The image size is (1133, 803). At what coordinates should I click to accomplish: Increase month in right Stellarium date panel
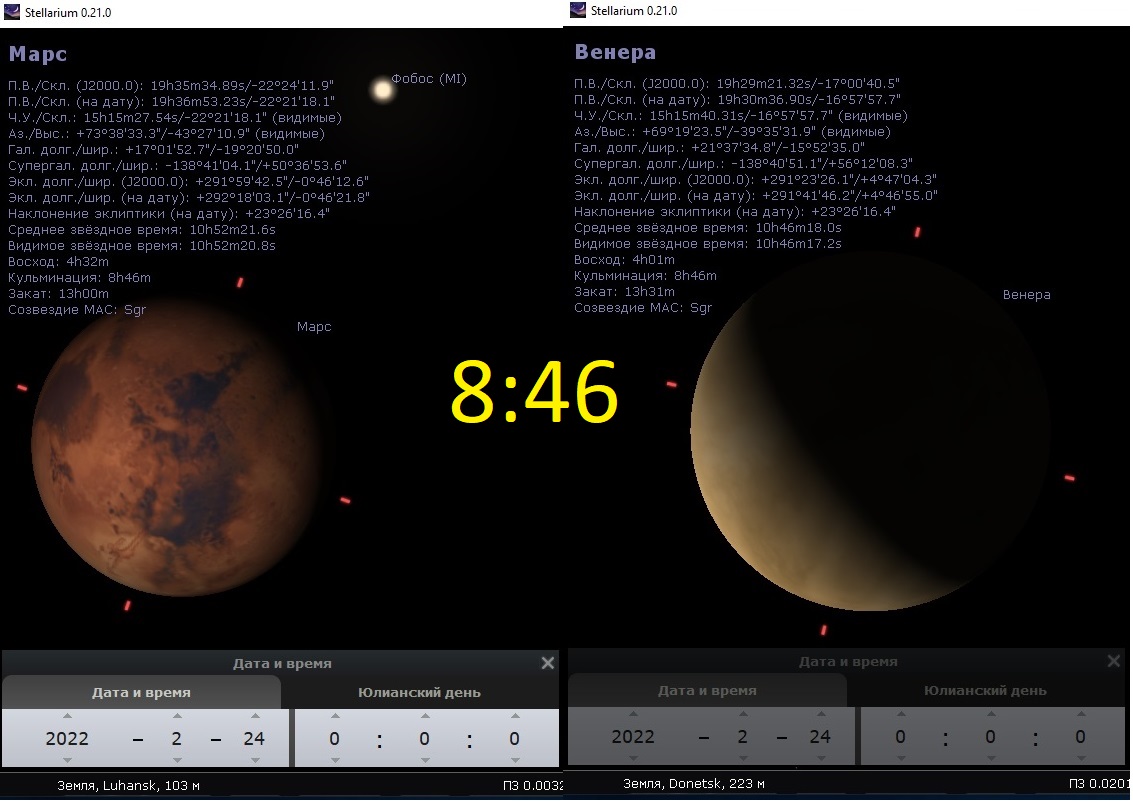743,713
